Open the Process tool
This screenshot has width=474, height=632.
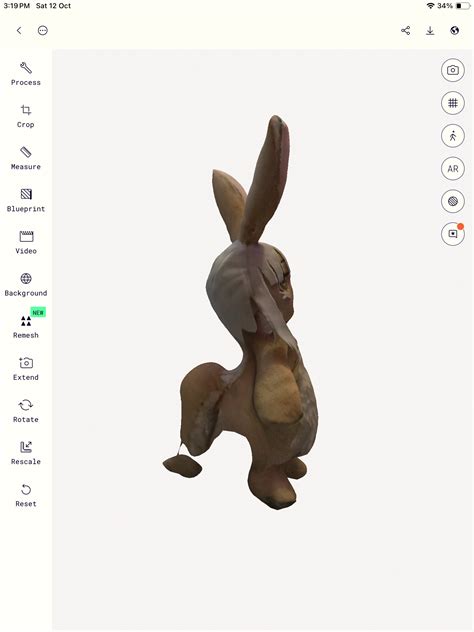point(26,74)
